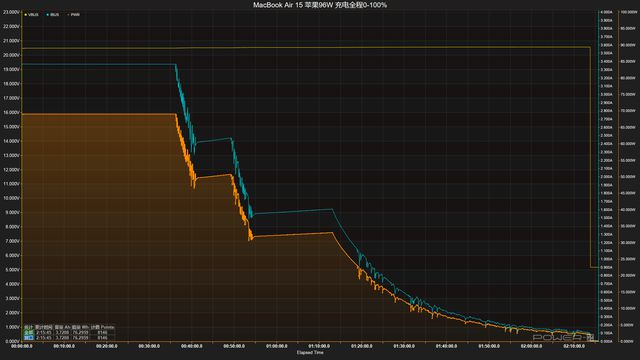
Task: Click the yellow VBUS legend dot
Action: (26, 15)
